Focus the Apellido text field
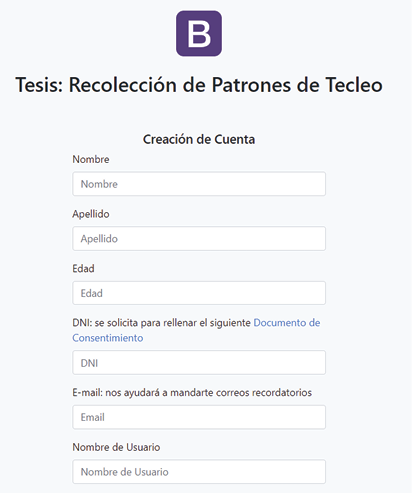 pyautogui.click(x=199, y=238)
